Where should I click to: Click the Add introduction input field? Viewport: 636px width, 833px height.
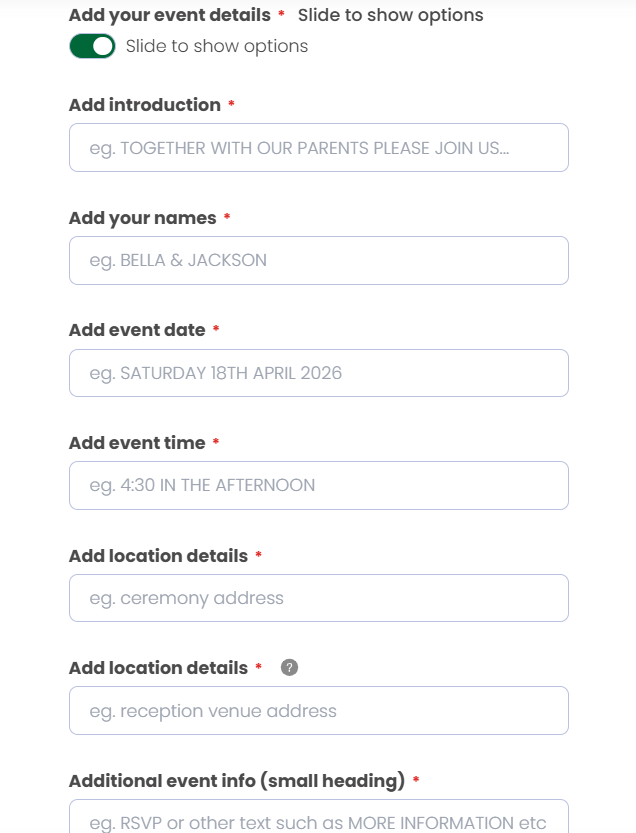(318, 148)
